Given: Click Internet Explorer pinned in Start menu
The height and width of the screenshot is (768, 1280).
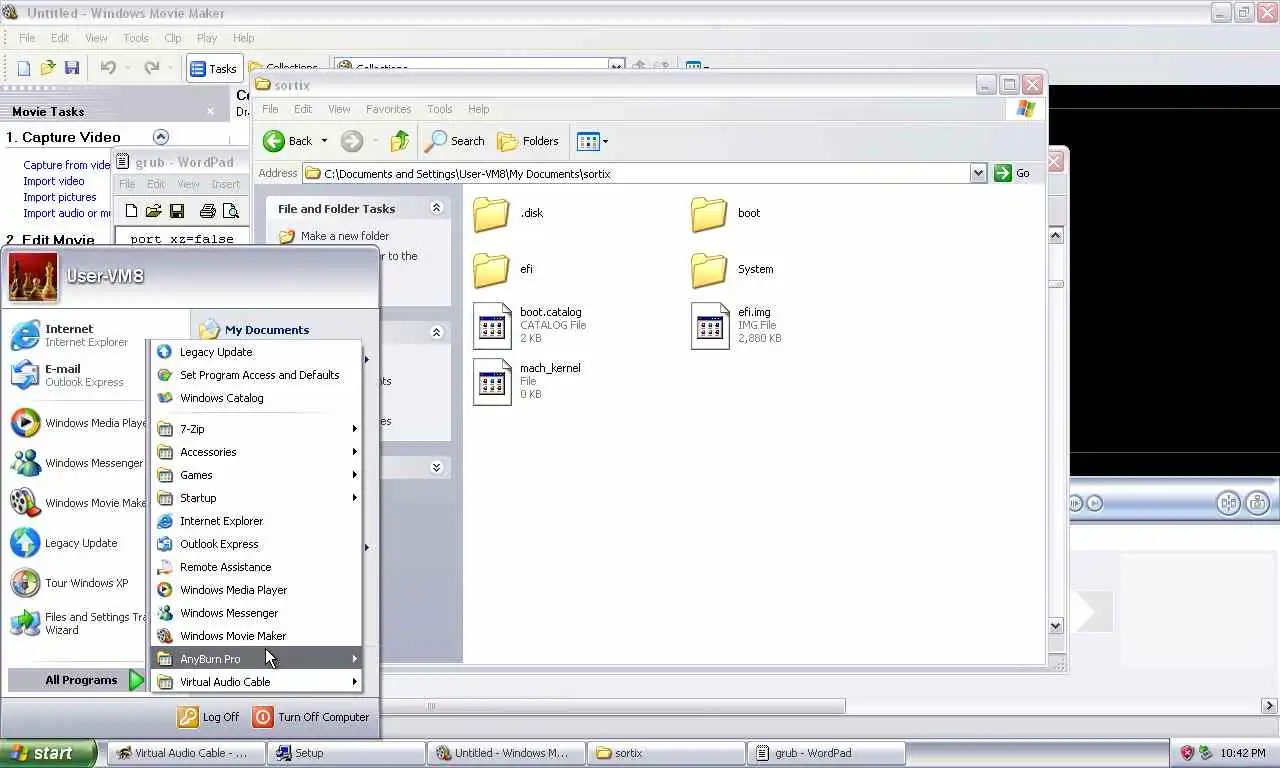Looking at the screenshot, I should (78, 335).
